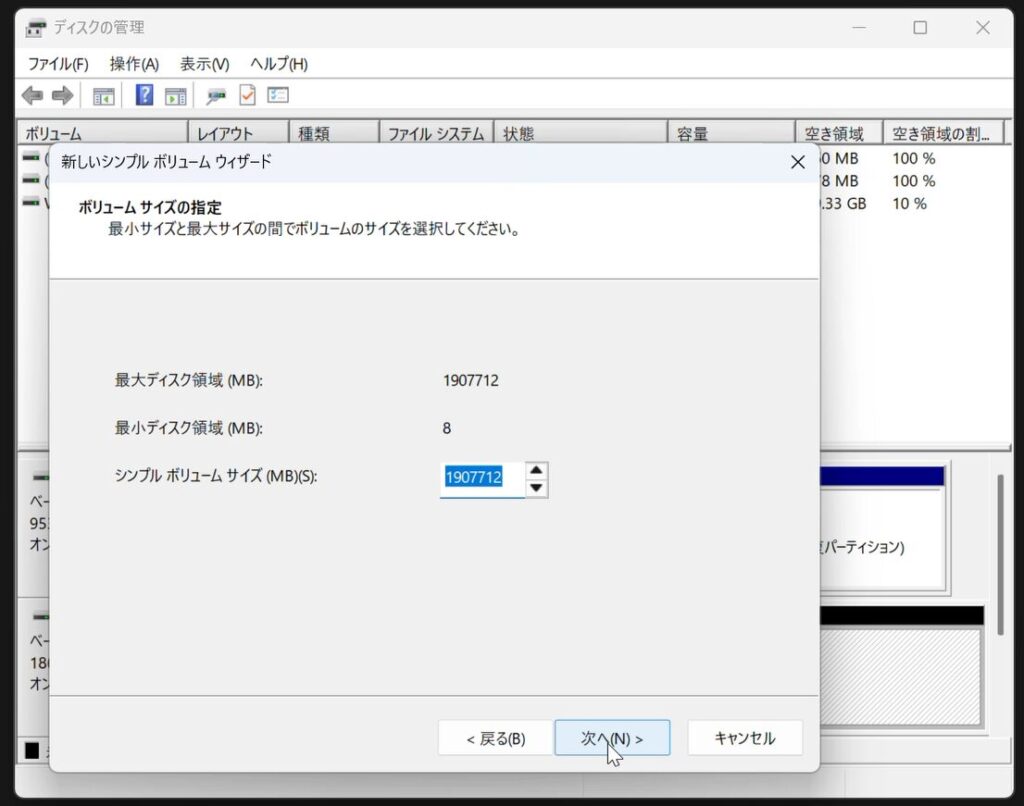Click the Back arrow in the toolbar
This screenshot has height=806, width=1024.
click(x=32, y=96)
